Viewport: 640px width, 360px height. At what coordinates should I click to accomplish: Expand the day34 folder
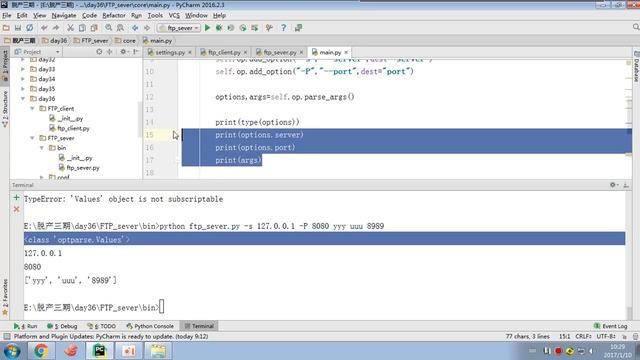click(23, 79)
